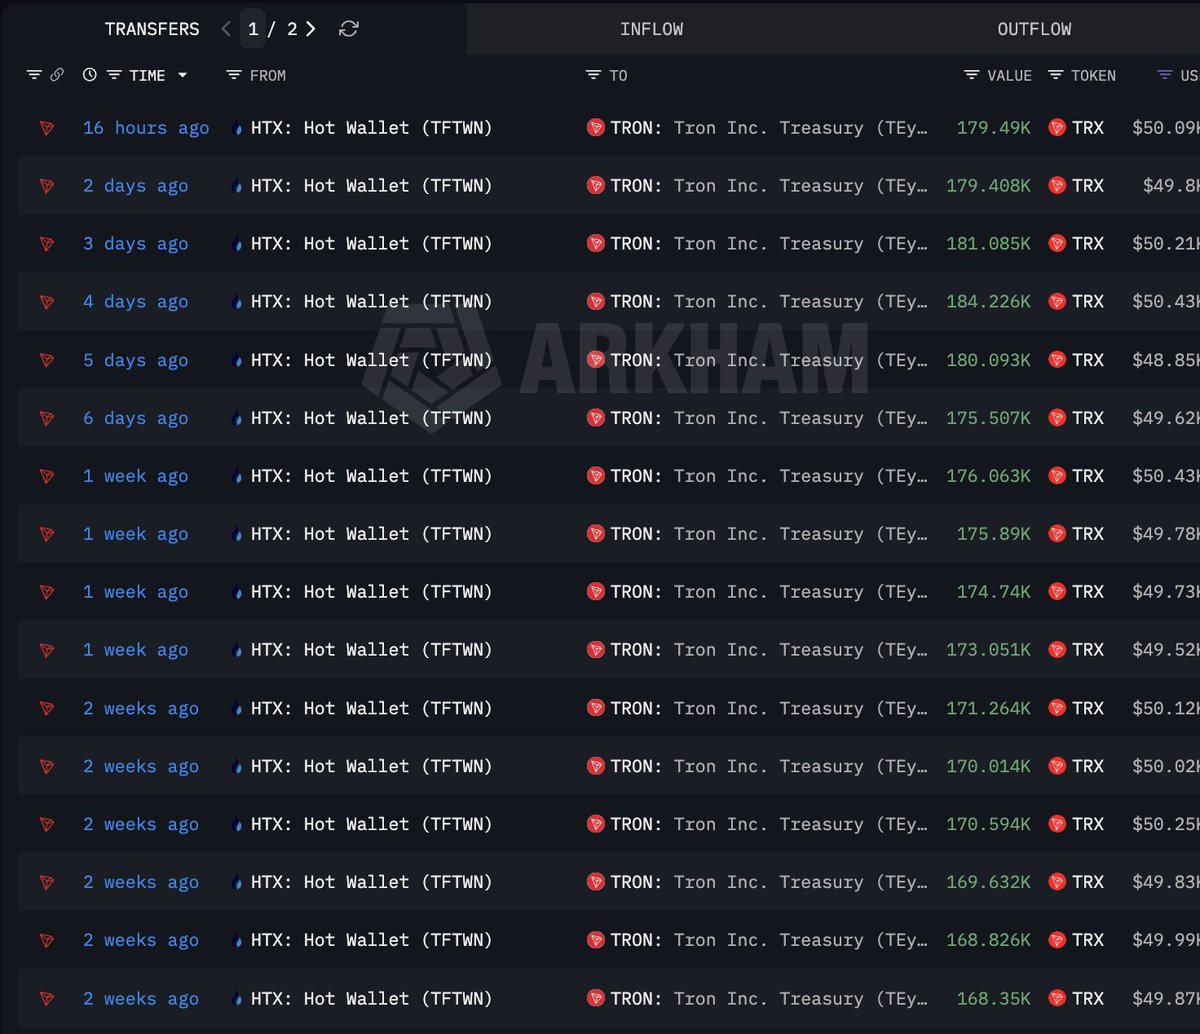The image size is (1200, 1034).
Task: Click HTX flame icon in 179.49K row
Action: pos(237,128)
